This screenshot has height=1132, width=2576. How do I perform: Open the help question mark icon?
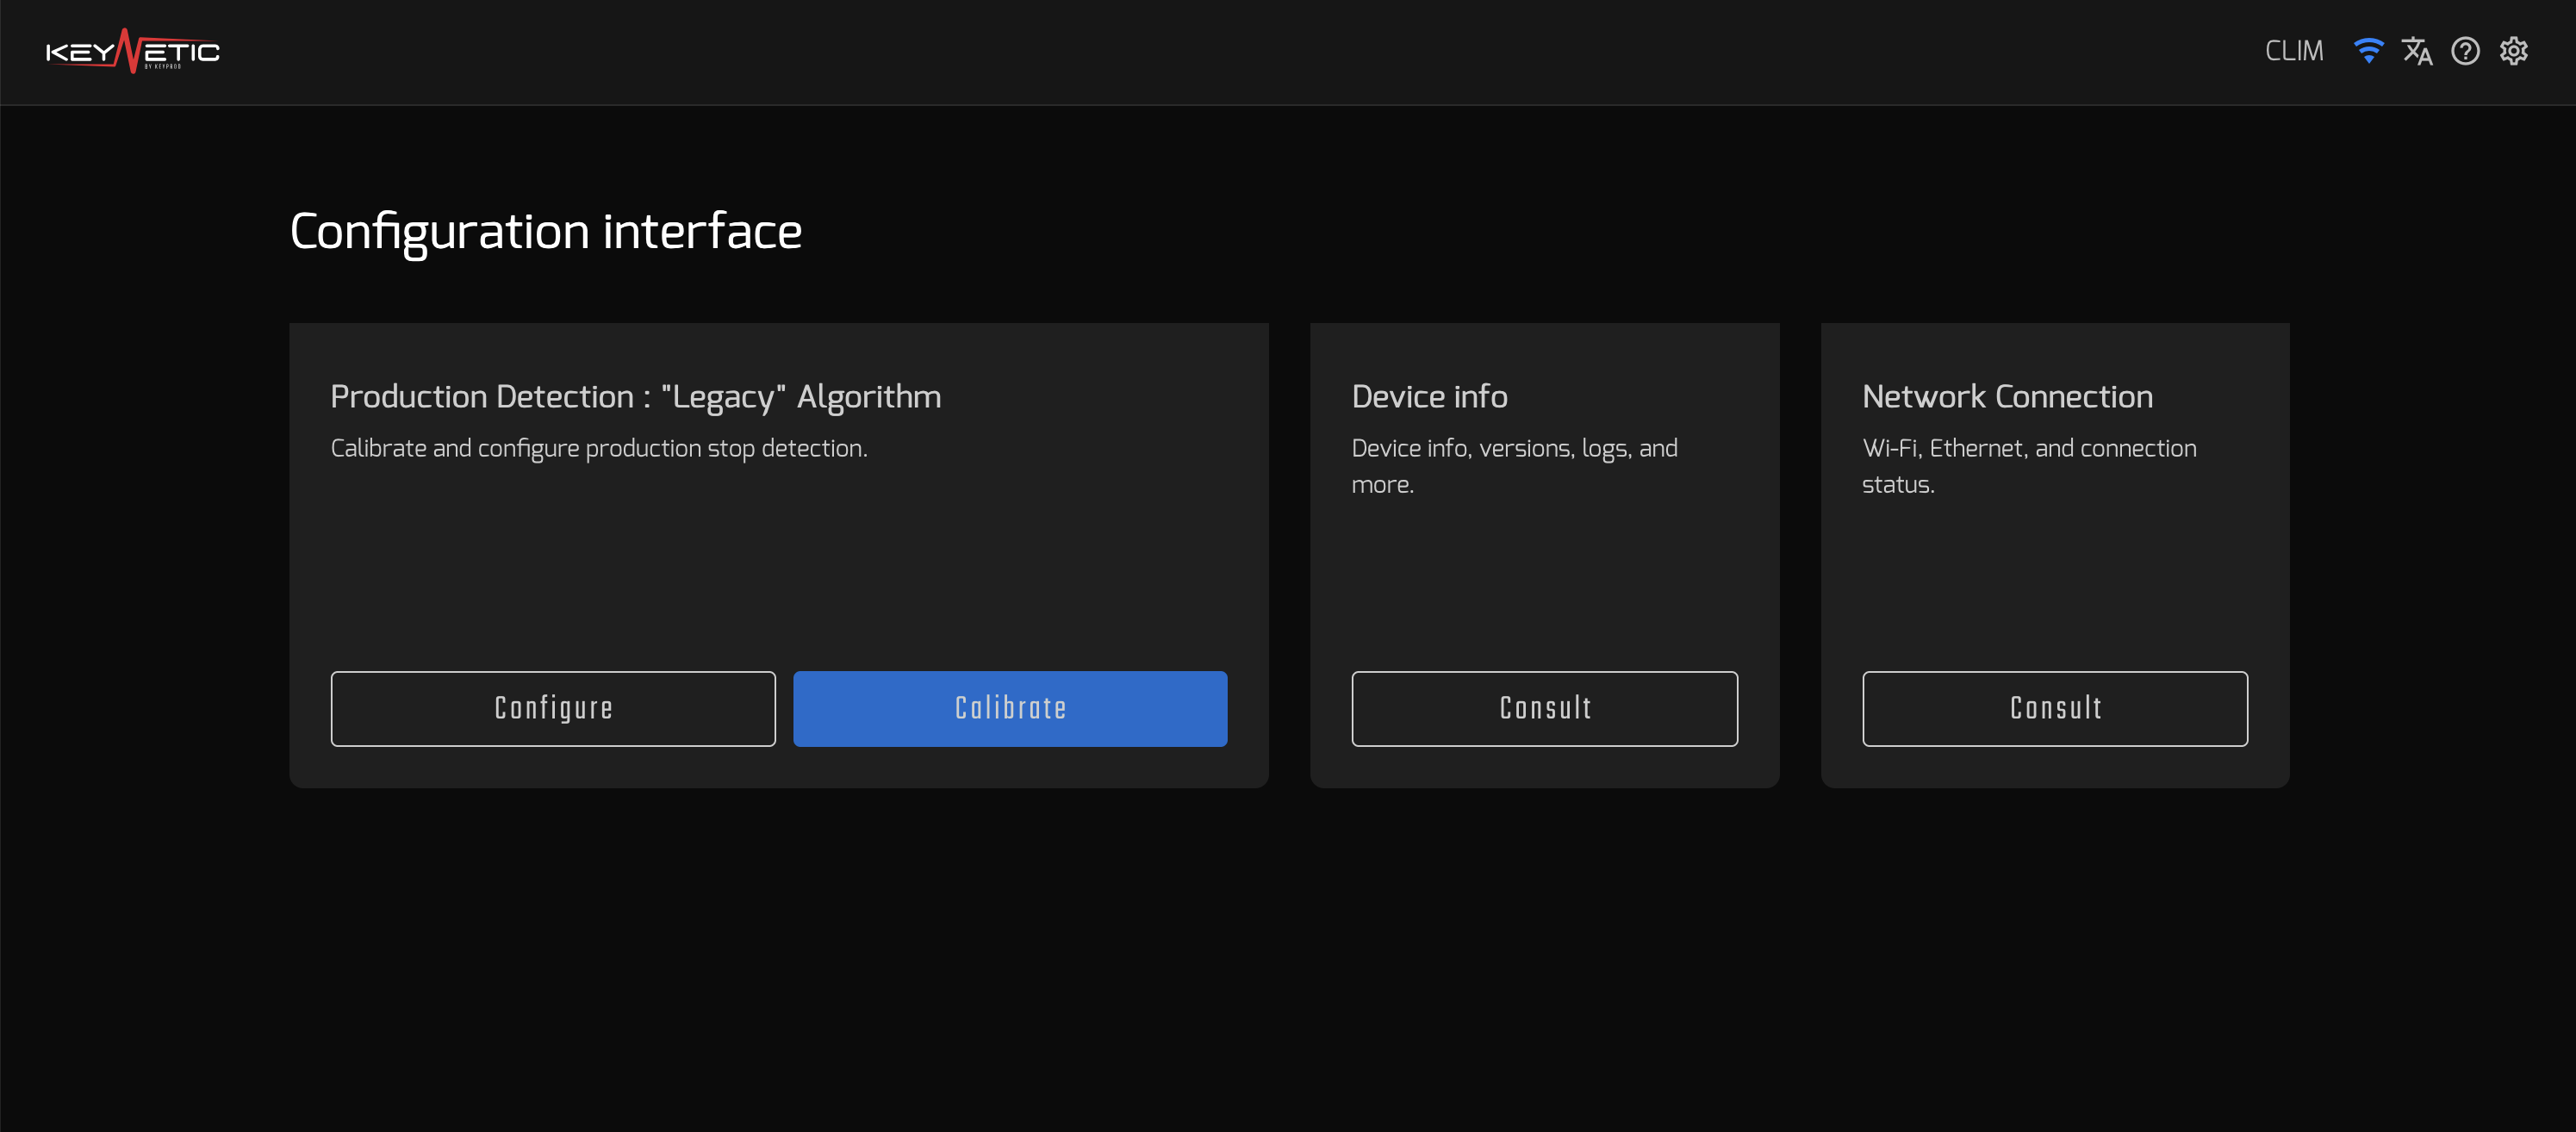2465,51
